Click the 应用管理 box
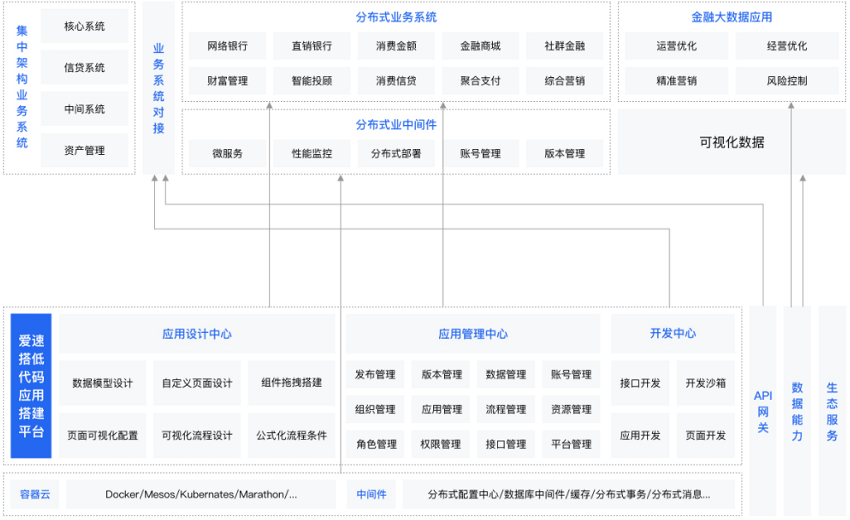The height and width of the screenshot is (520, 850). pos(442,409)
